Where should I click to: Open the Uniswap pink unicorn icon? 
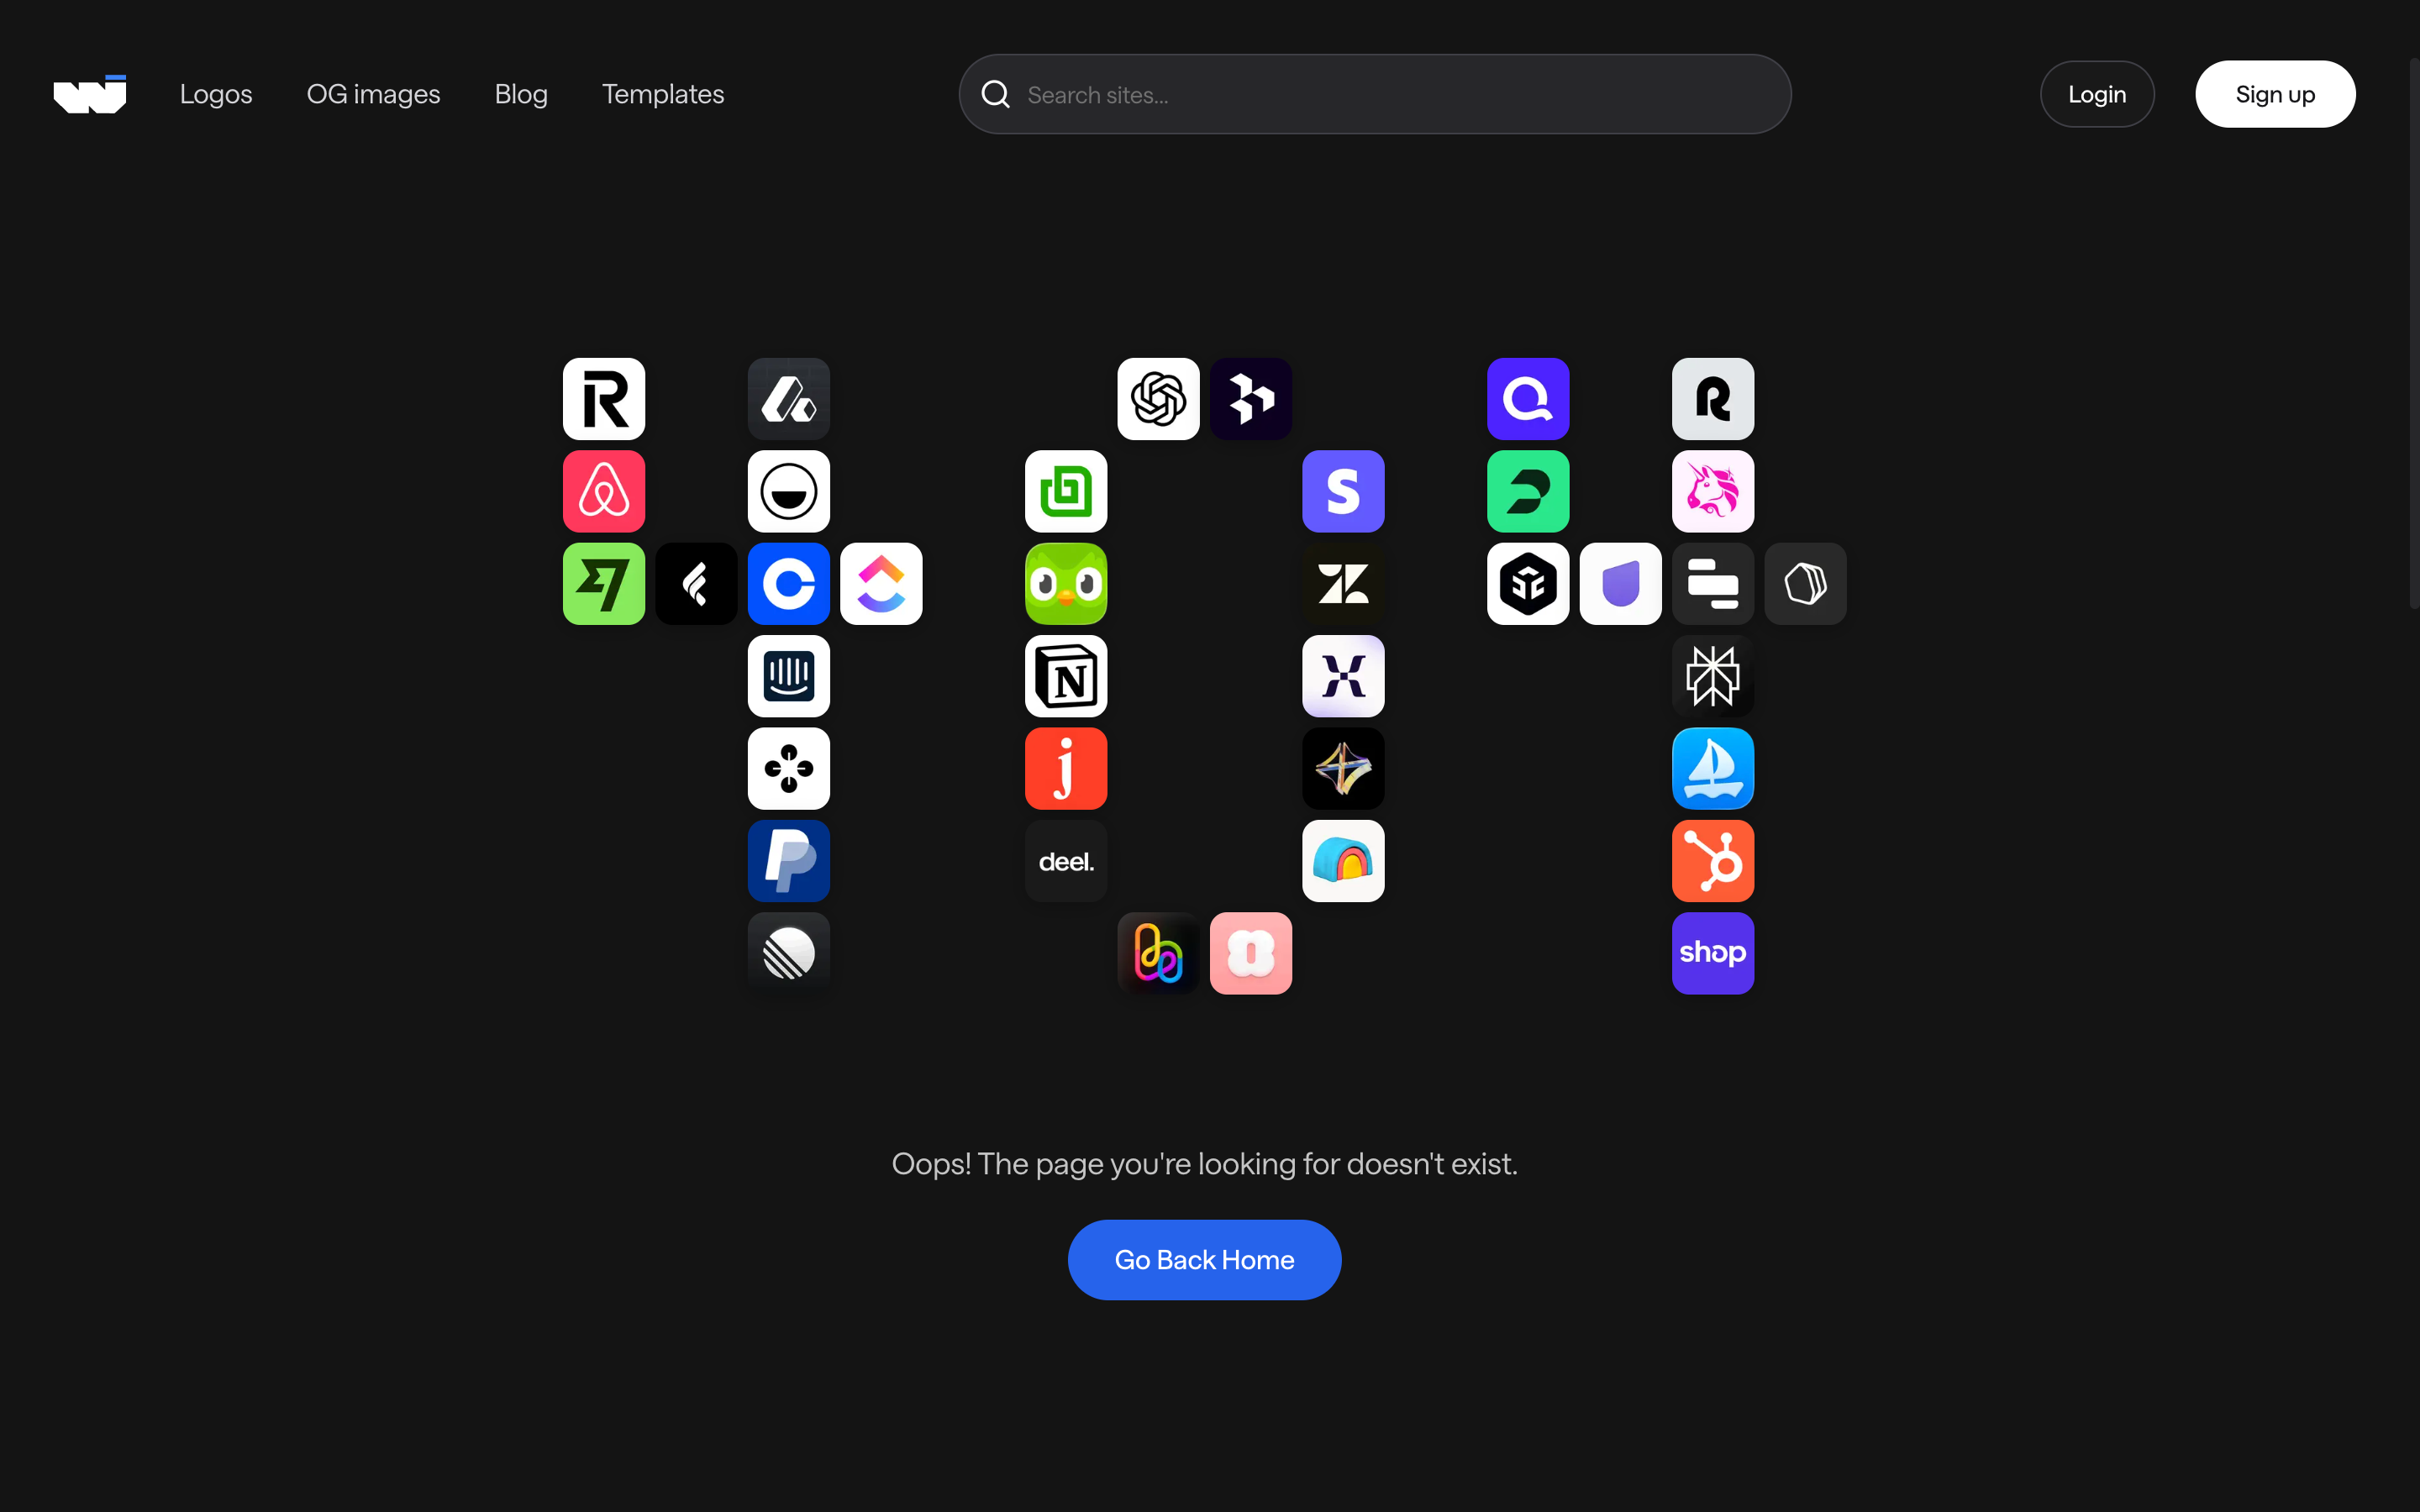click(1712, 491)
